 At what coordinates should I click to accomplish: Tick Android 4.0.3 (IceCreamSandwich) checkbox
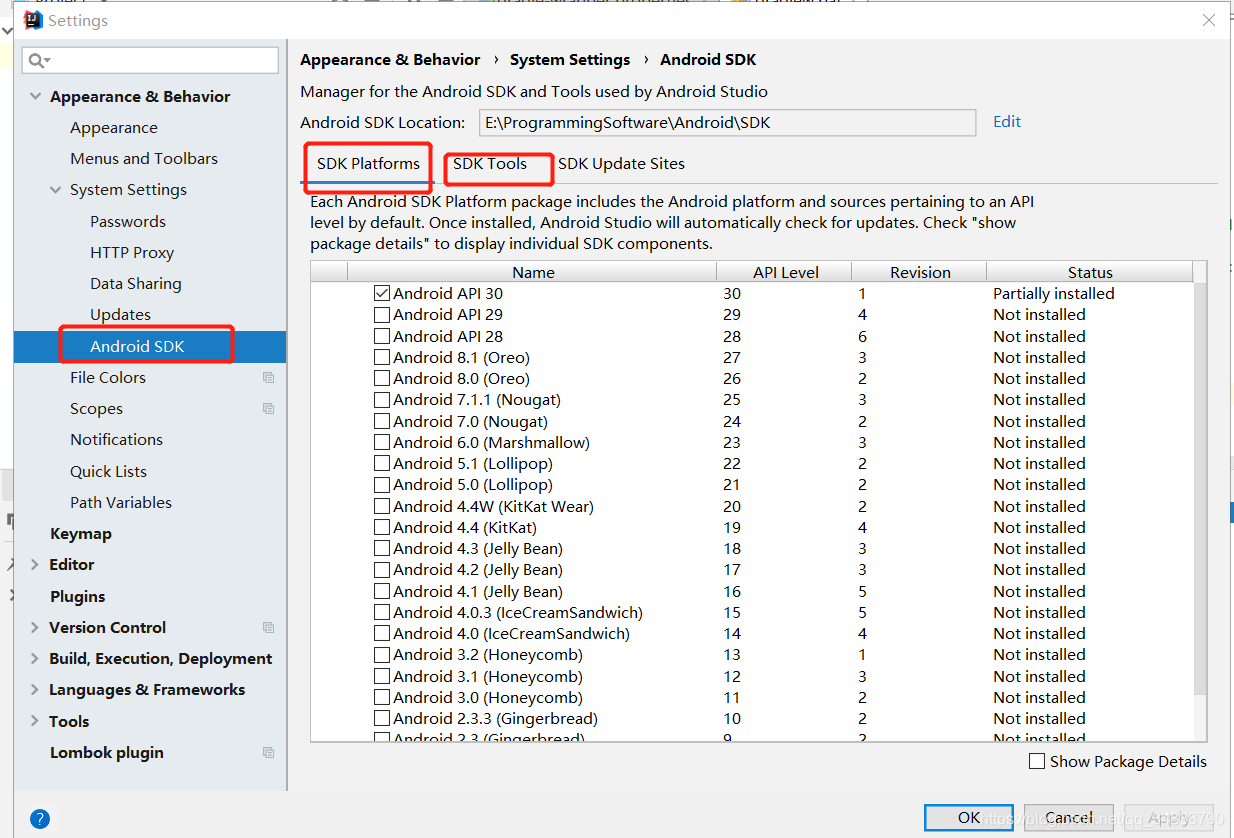pos(381,612)
